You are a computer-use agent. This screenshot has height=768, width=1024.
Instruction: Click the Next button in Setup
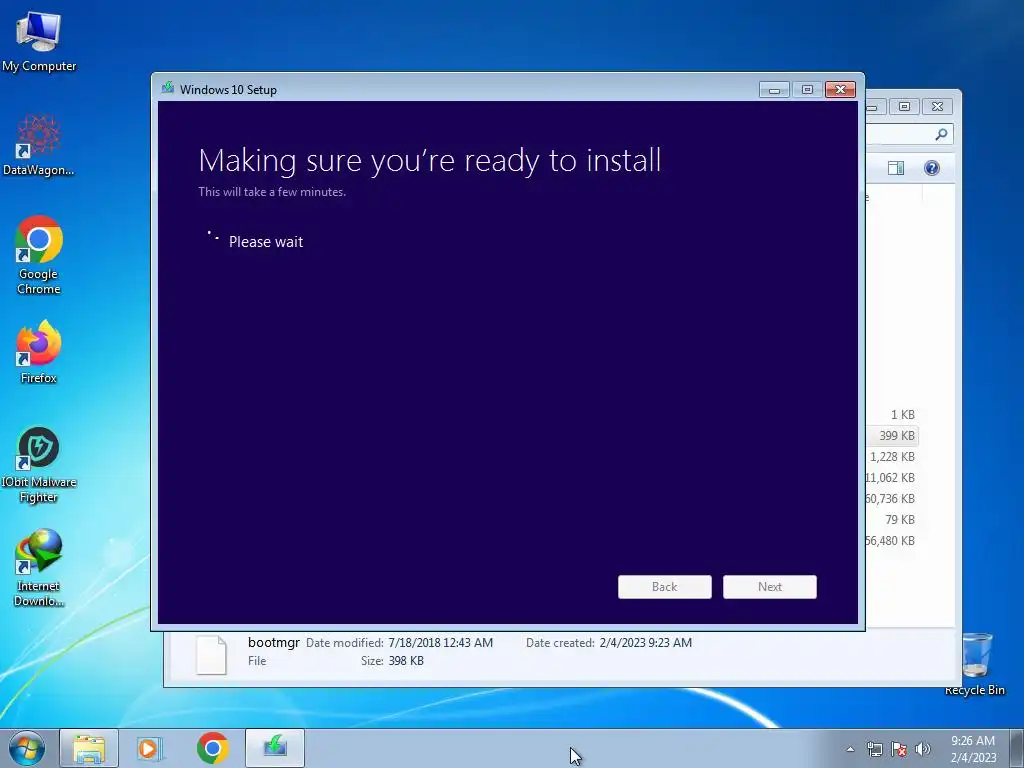[x=770, y=586]
